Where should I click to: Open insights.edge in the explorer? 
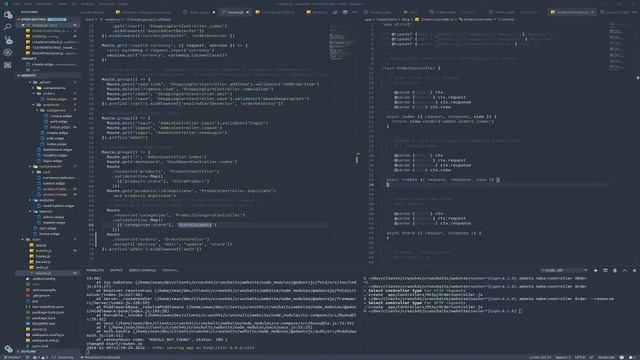pos(55,156)
